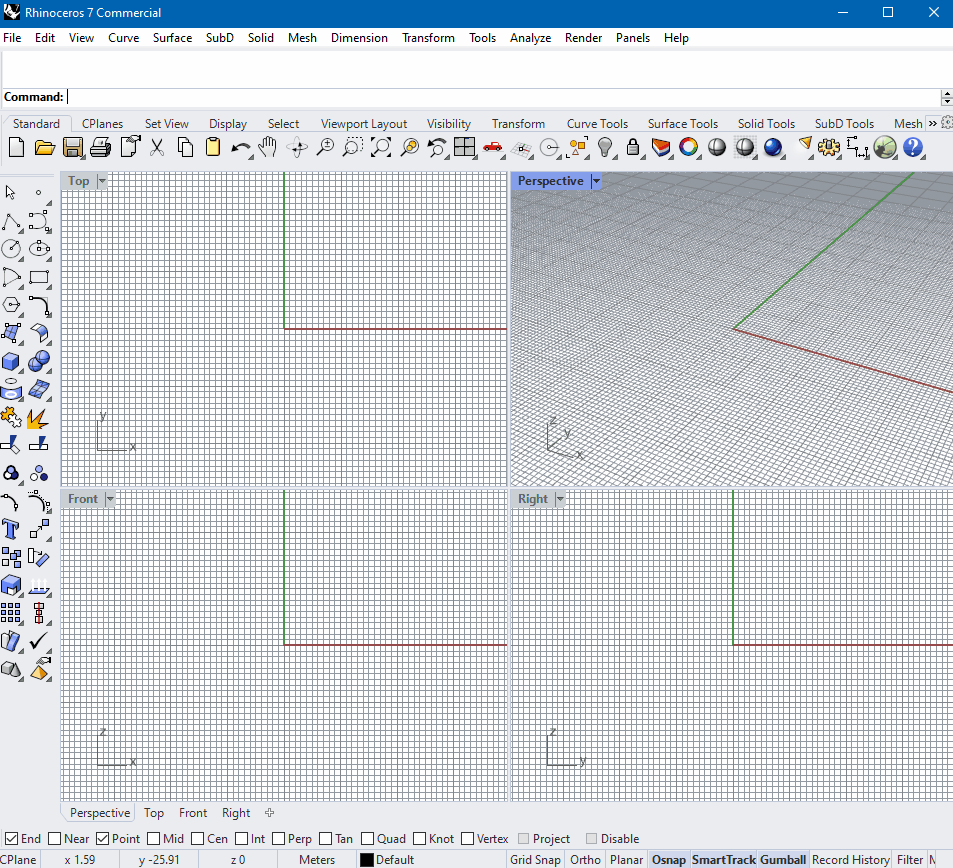This screenshot has height=868, width=953.
Task: Toggle Ortho mode in the status bar
Action: (x=585, y=859)
